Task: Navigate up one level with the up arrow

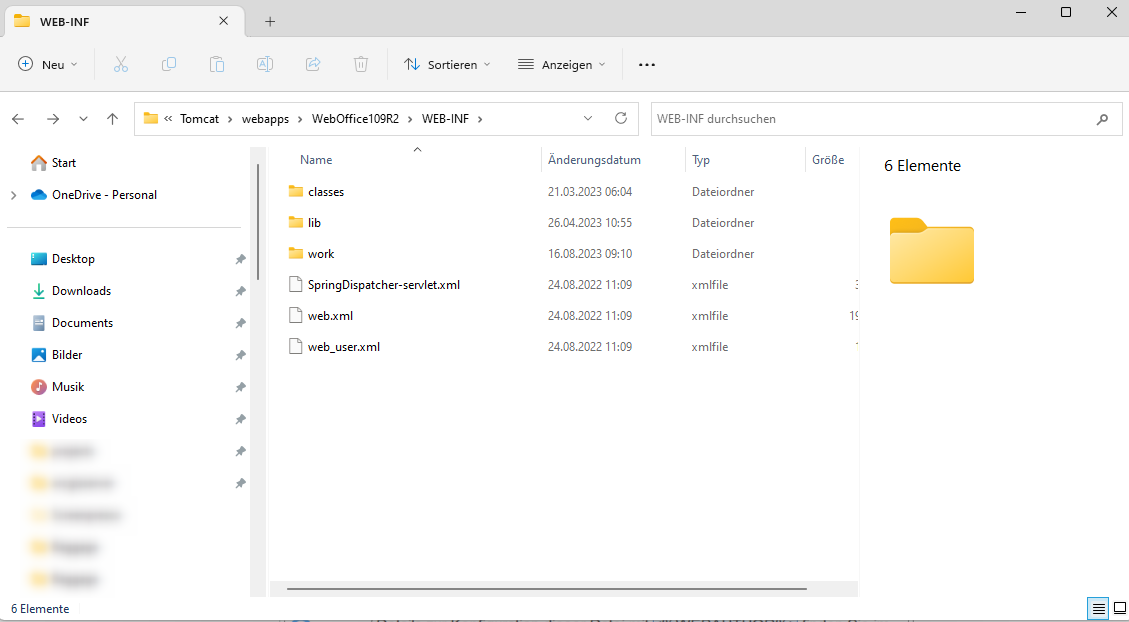Action: click(112, 118)
